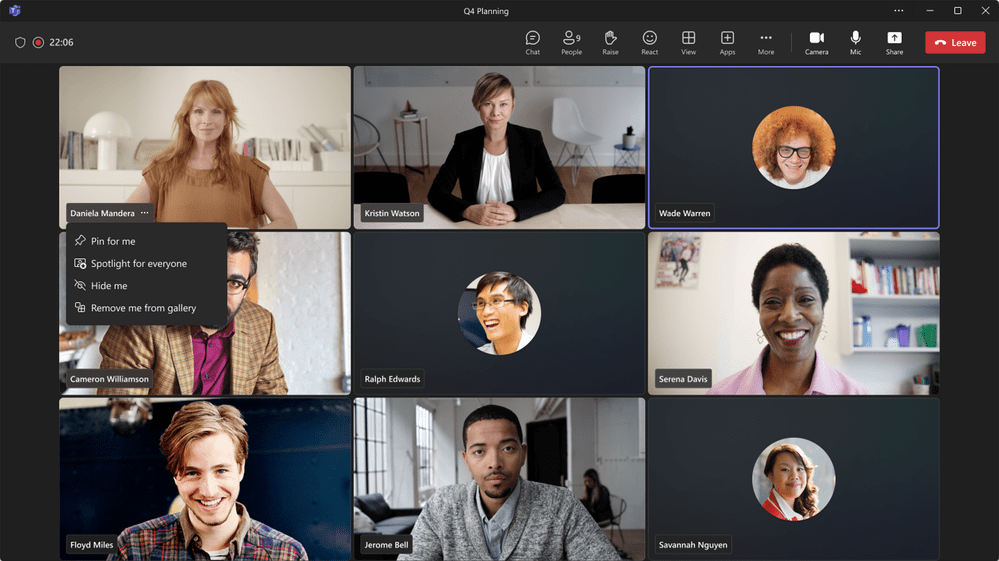Raise your hand in meeting
The width and height of the screenshot is (999, 561).
coord(610,43)
